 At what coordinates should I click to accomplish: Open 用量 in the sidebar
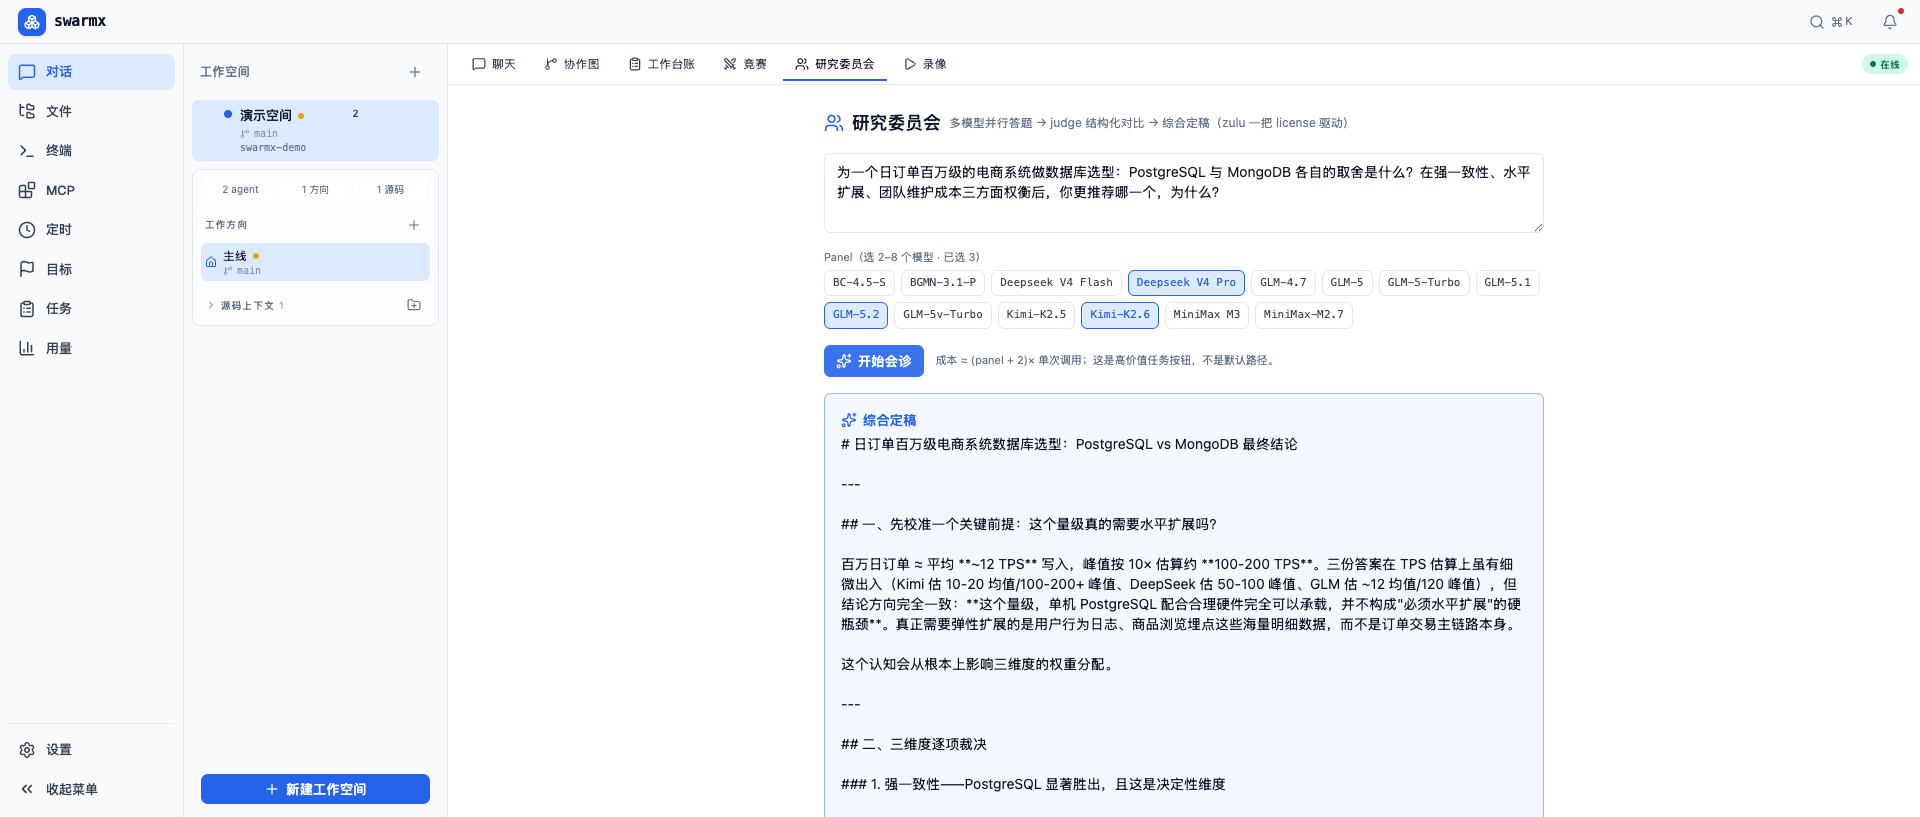91,348
